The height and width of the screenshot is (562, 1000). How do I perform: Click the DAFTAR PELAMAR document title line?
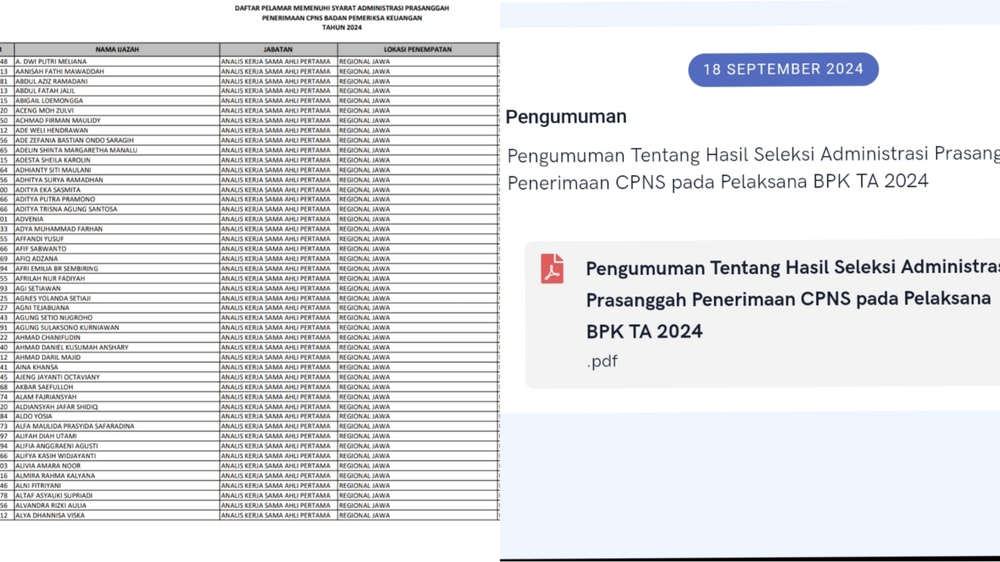click(342, 8)
